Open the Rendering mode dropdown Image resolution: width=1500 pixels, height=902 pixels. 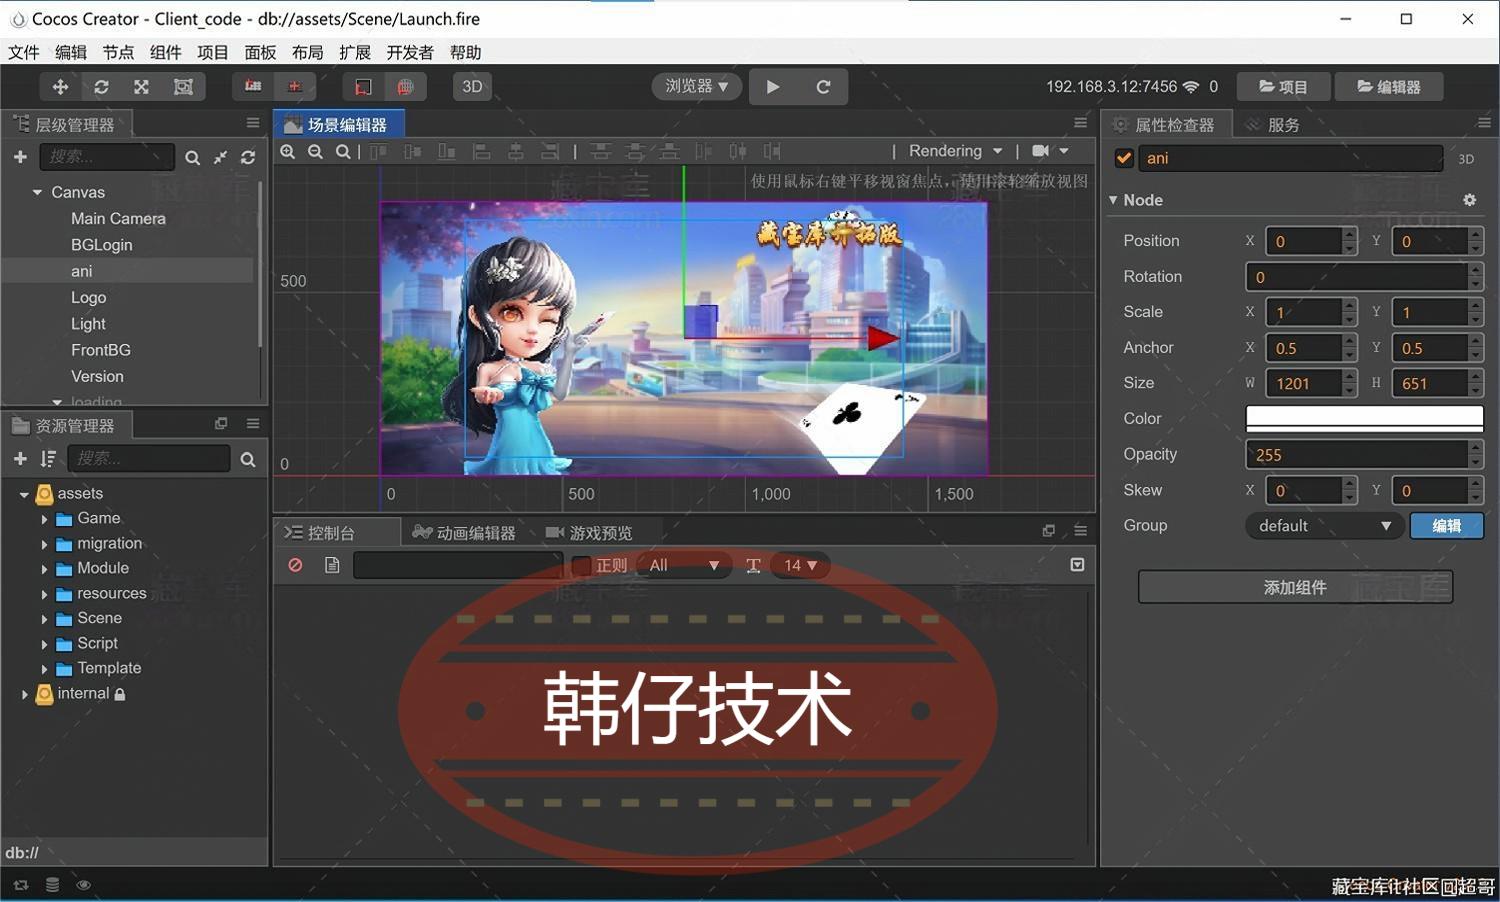955,151
